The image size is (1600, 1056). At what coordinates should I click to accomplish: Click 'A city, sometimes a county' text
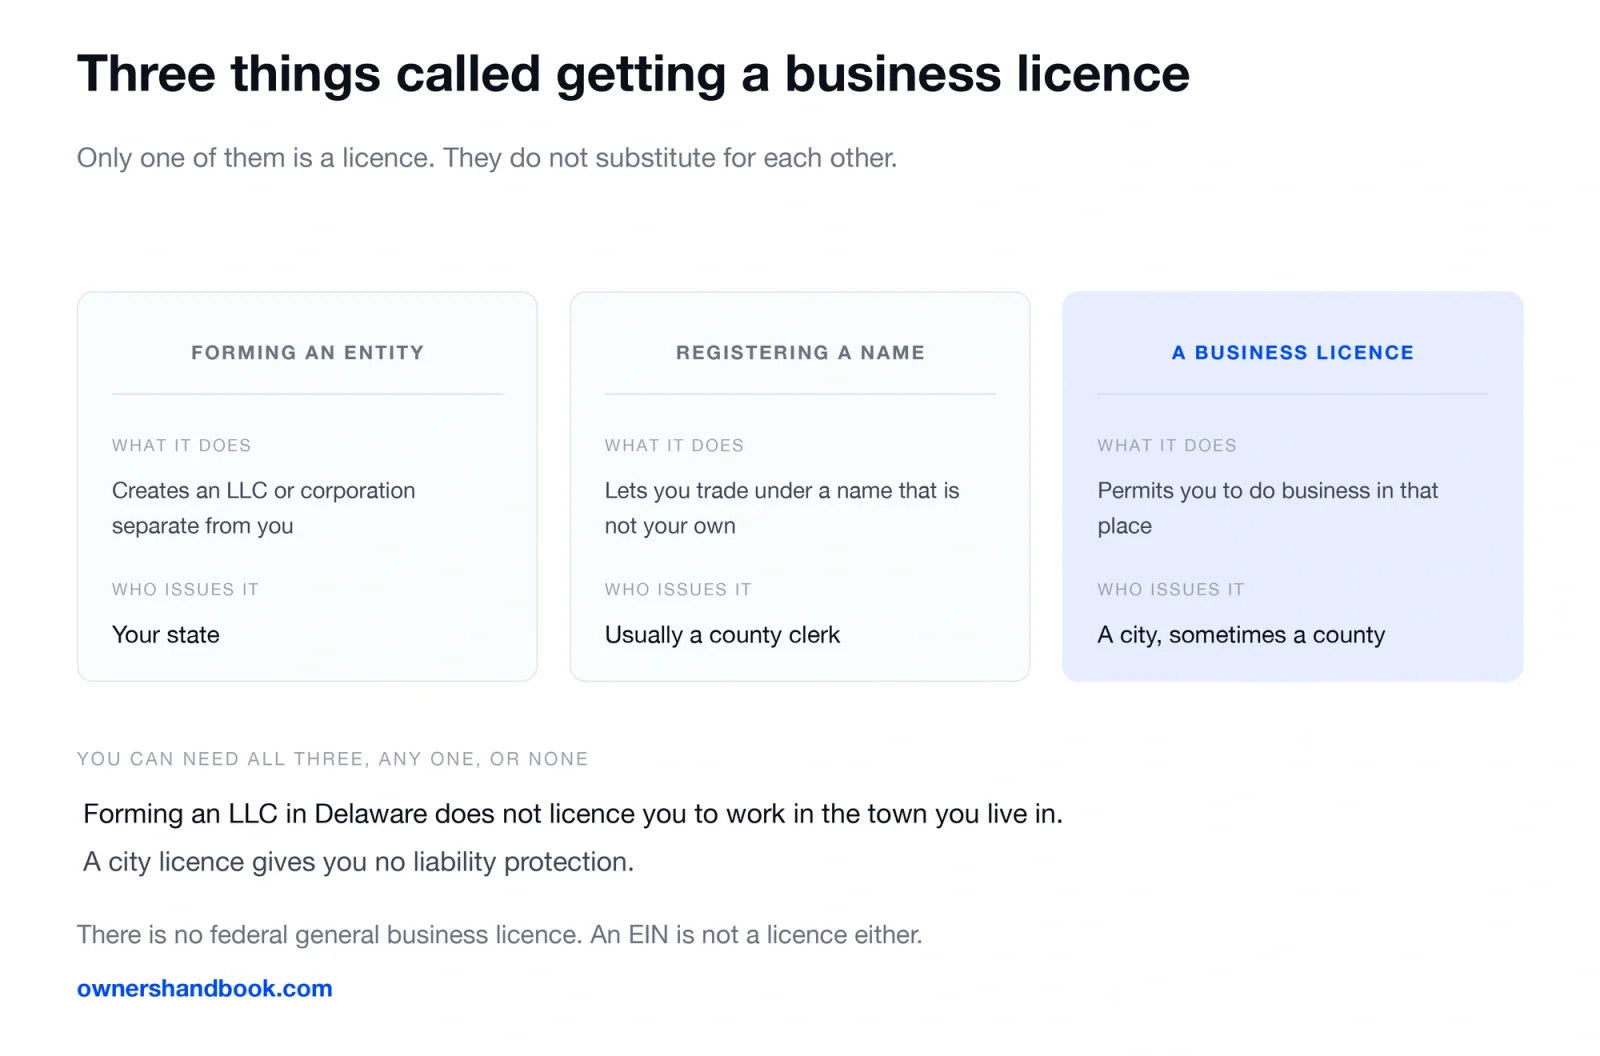click(1241, 635)
